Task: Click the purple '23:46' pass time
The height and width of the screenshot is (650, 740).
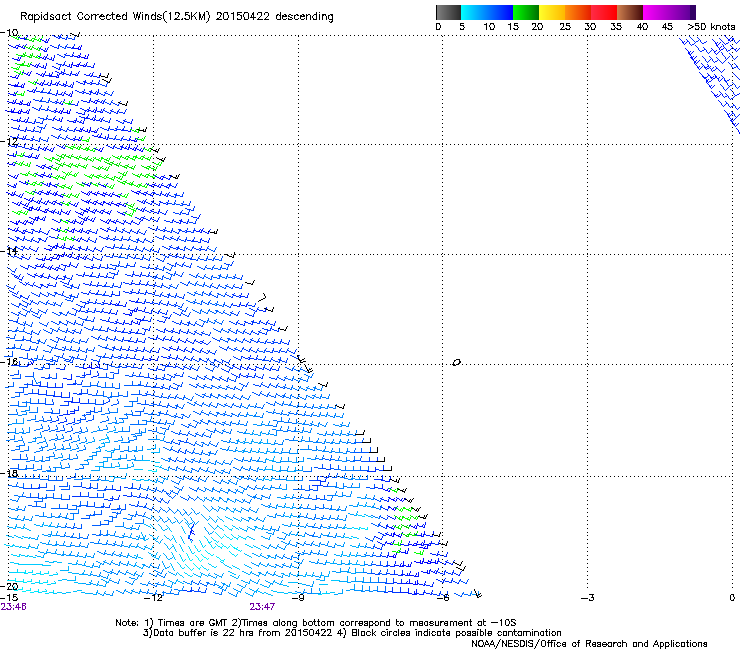Action: click(x=13, y=607)
